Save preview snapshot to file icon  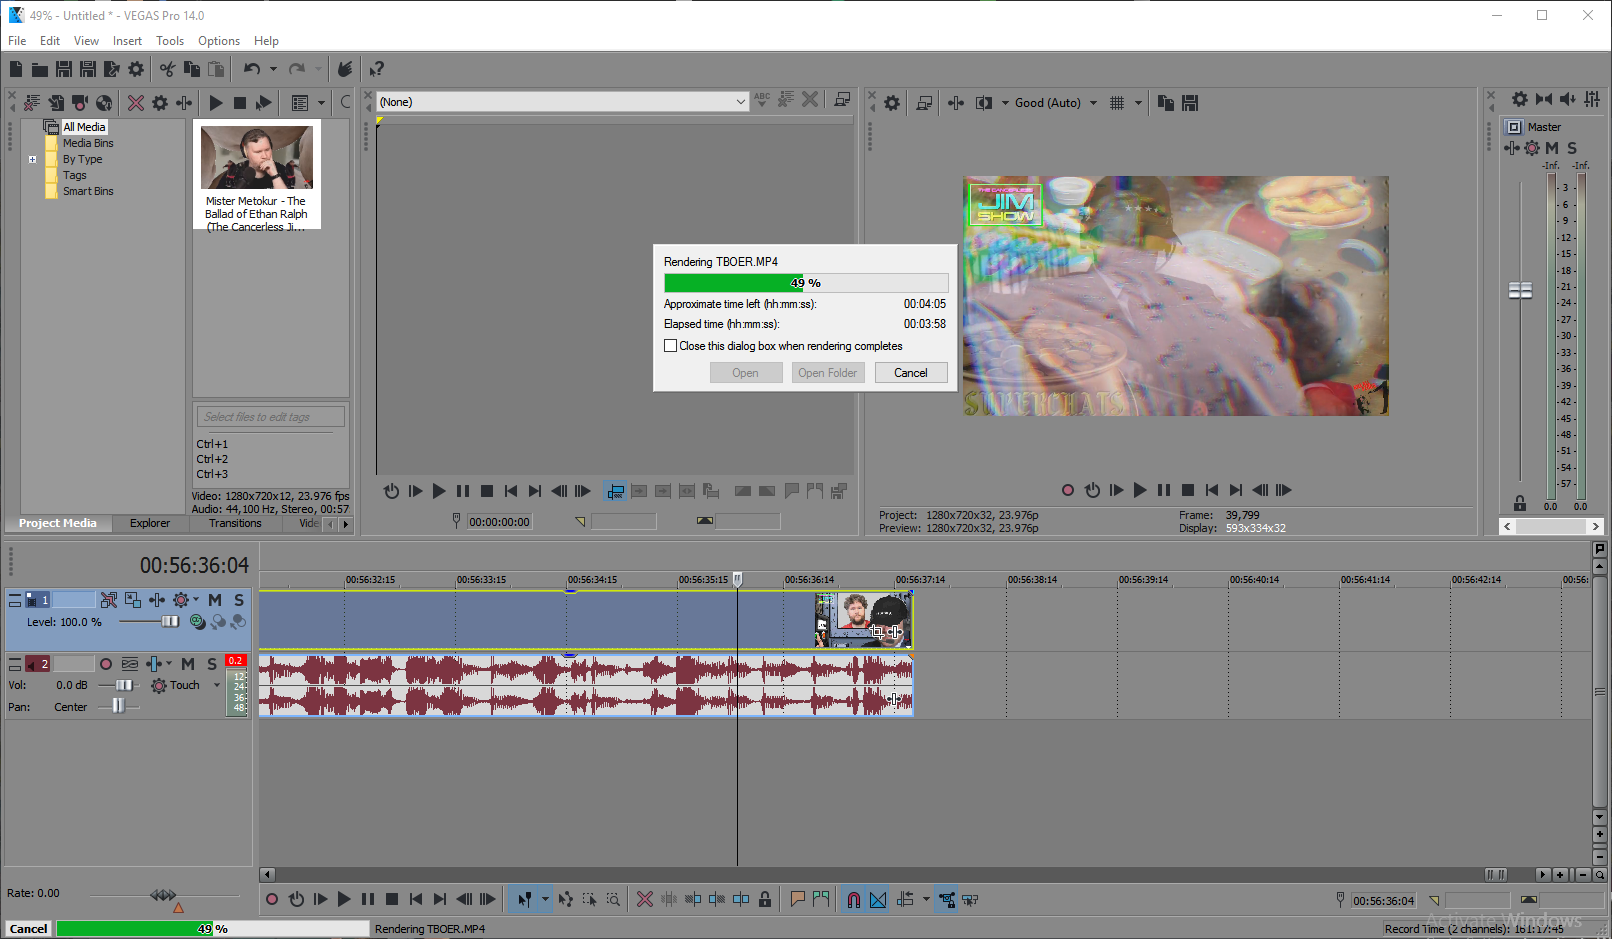point(1190,103)
